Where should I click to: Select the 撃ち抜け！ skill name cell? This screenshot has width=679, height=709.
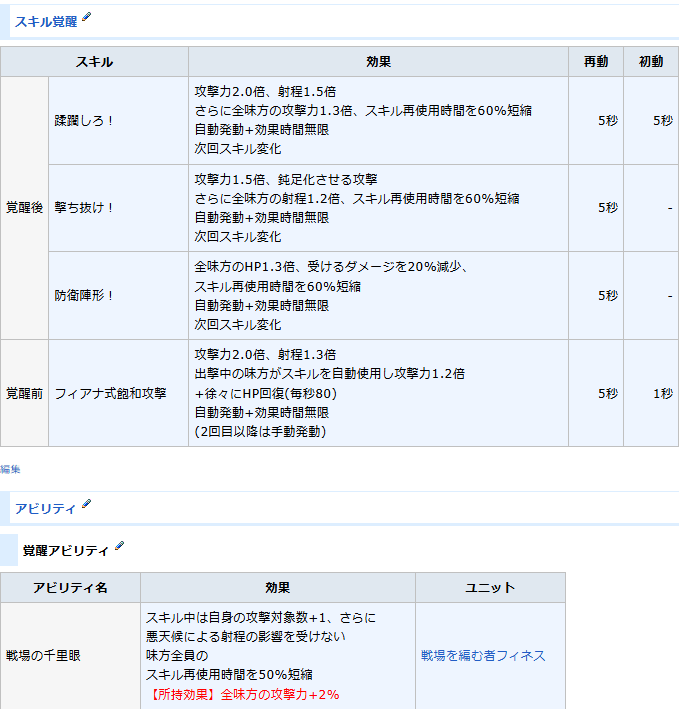85,208
